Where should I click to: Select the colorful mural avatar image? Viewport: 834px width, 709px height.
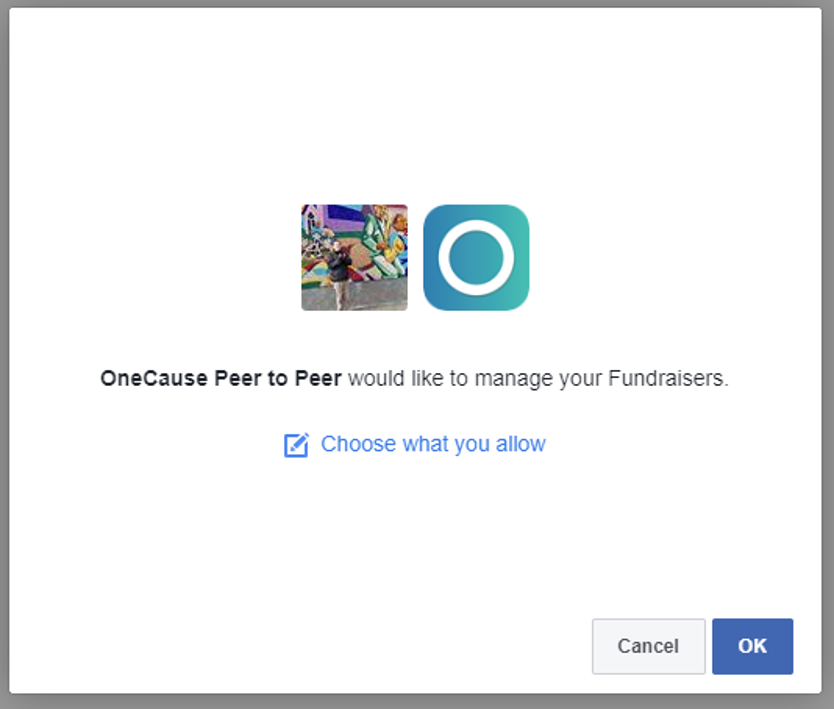point(354,257)
